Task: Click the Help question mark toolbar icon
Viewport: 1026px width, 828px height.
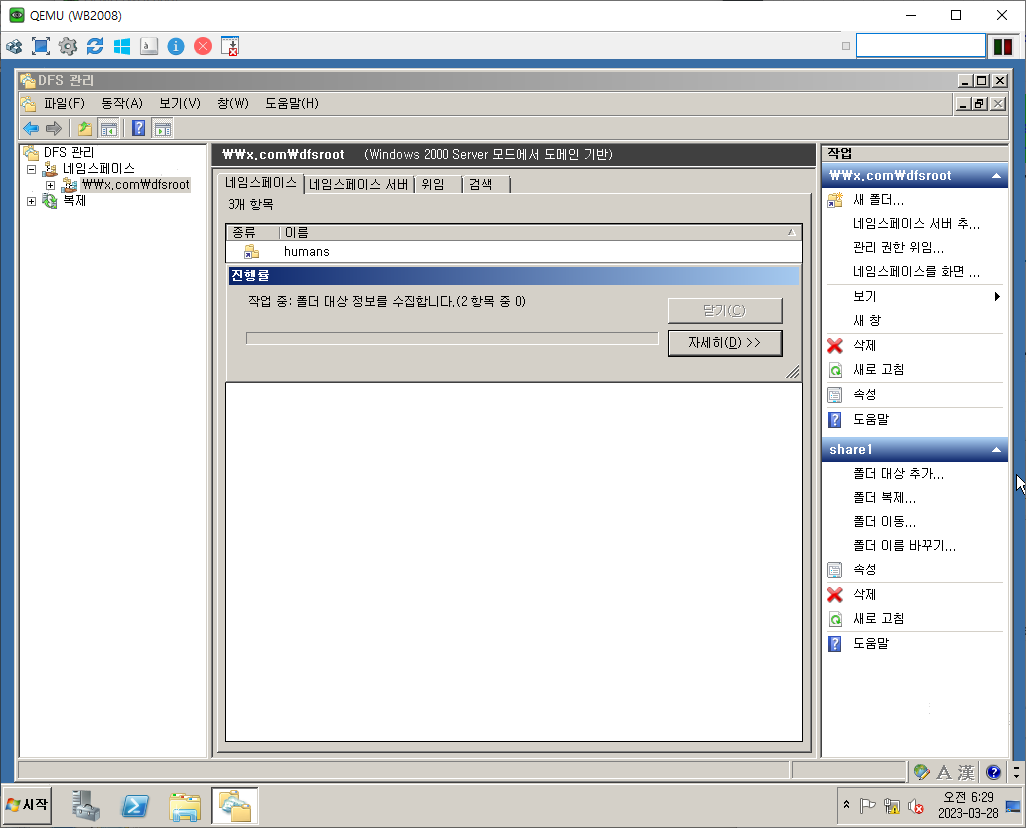Action: click(x=138, y=128)
